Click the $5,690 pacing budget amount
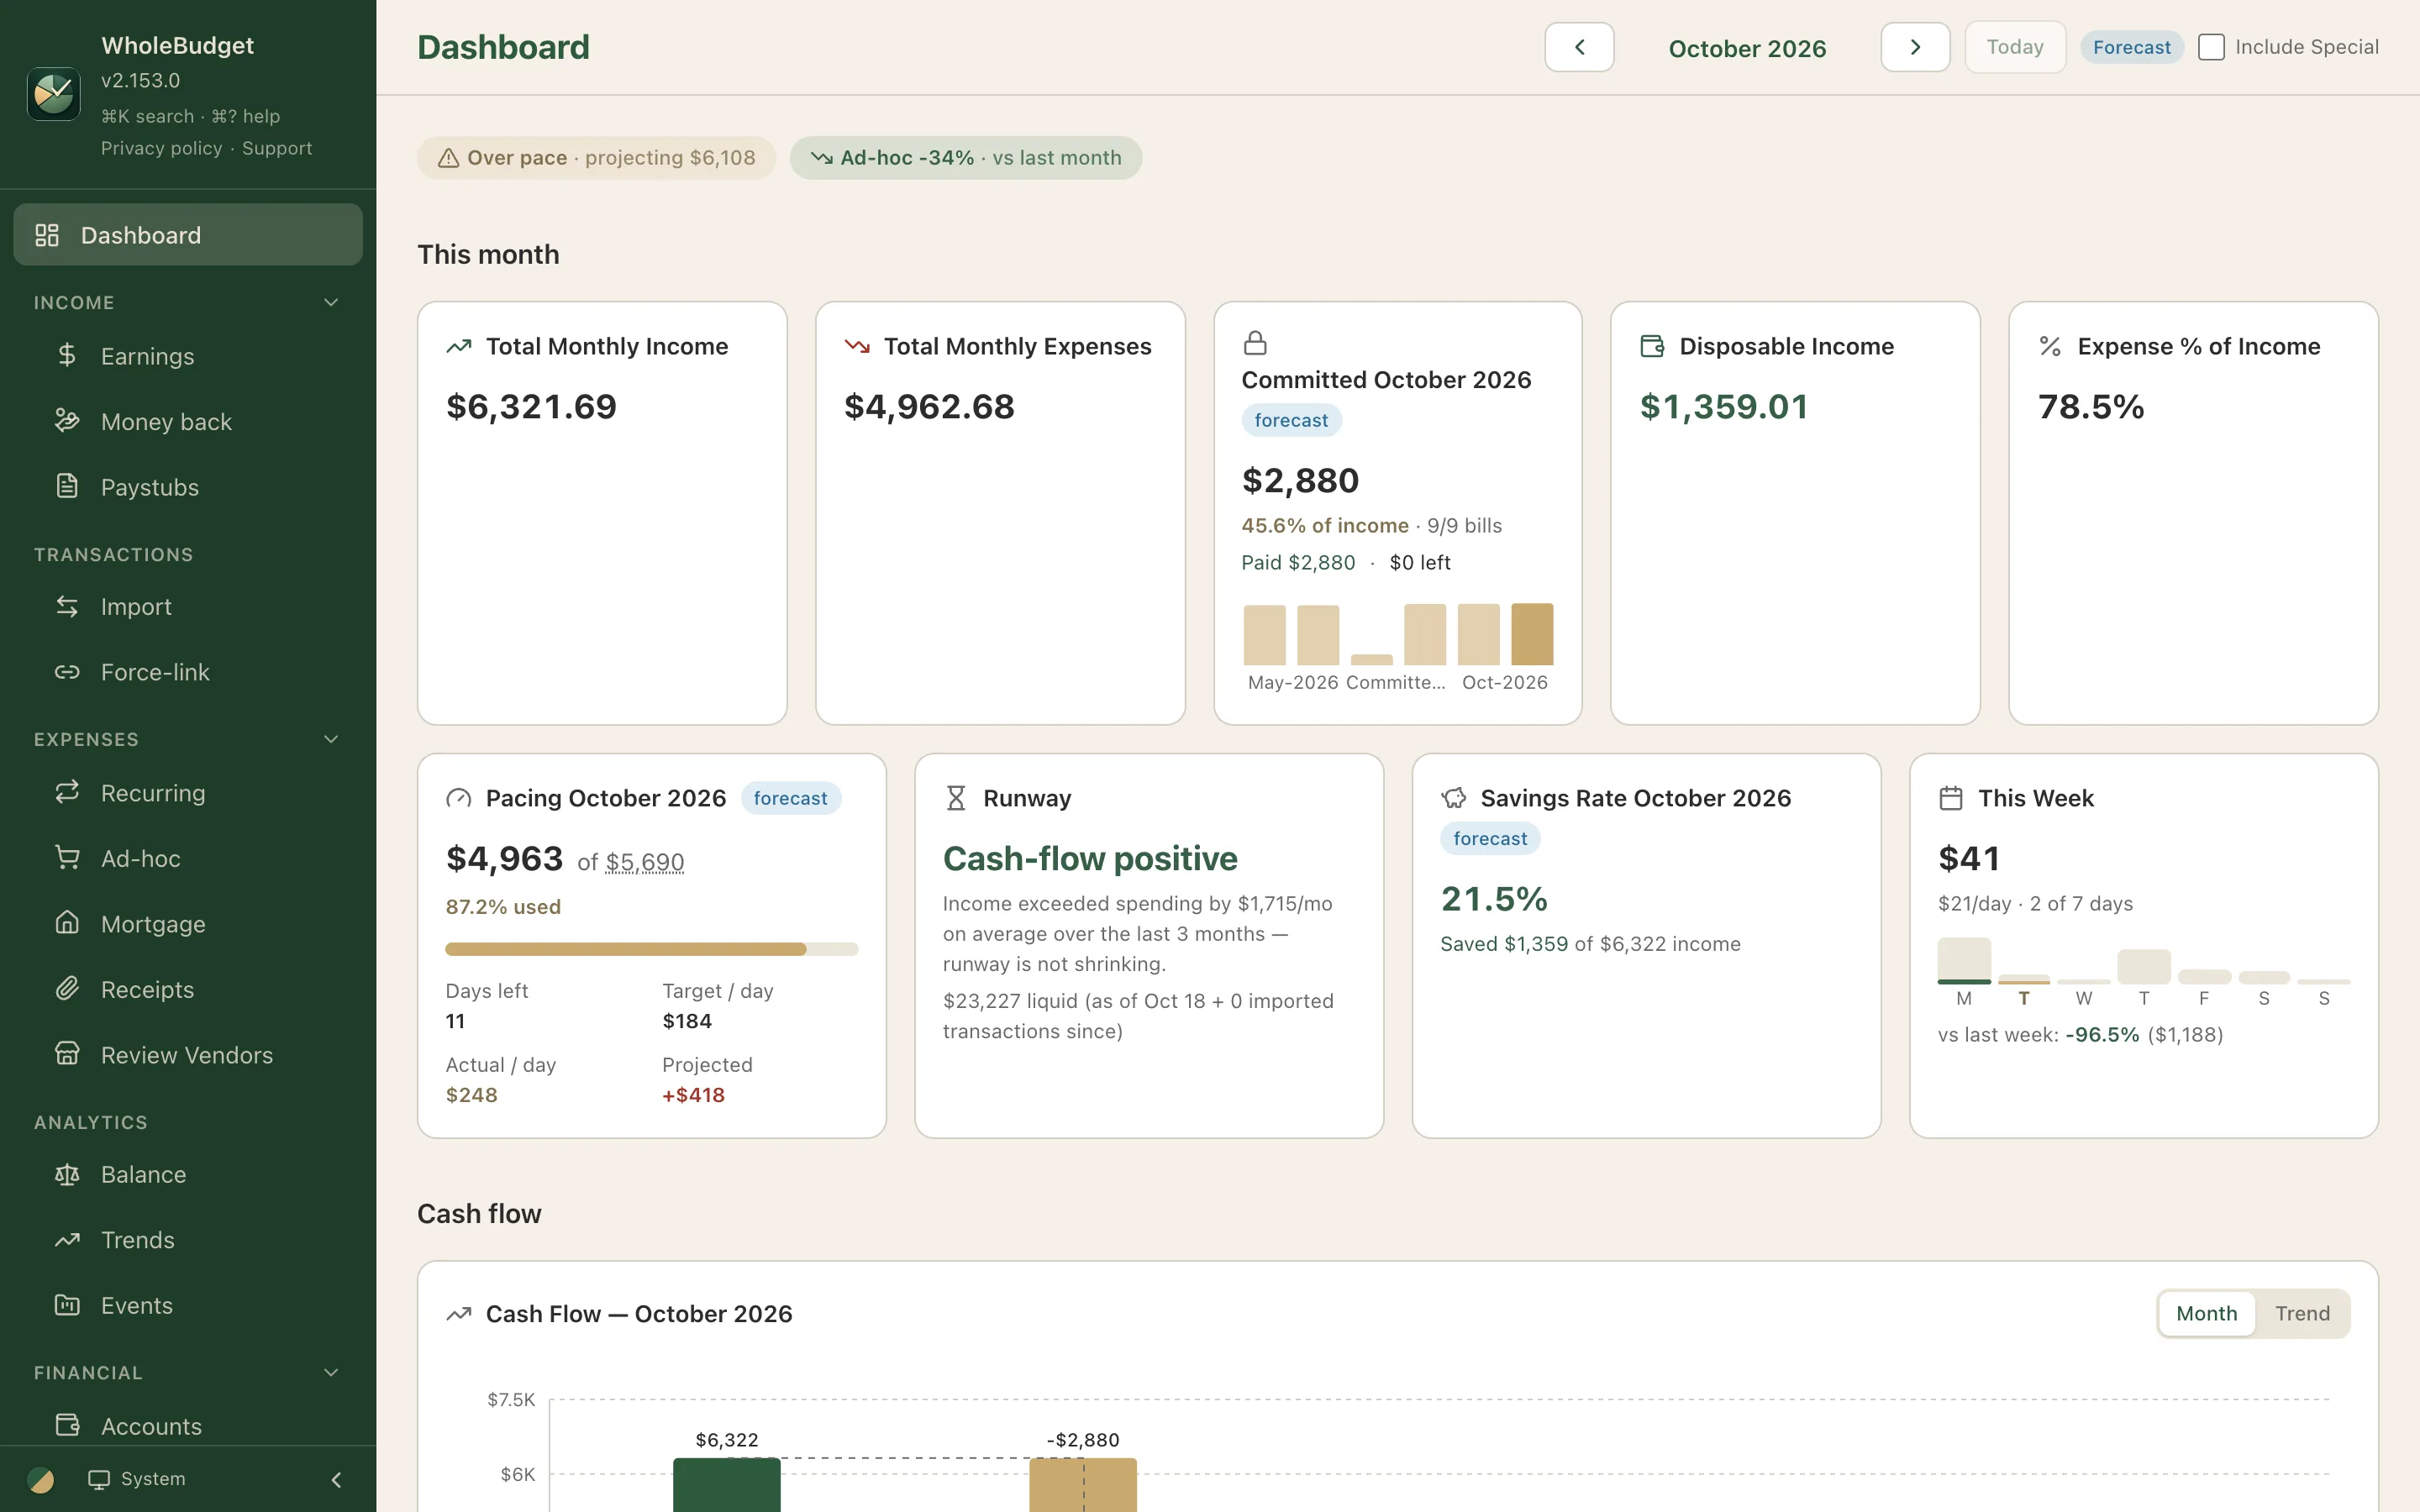Viewport: 2420px width, 1512px height. pyautogui.click(x=645, y=862)
